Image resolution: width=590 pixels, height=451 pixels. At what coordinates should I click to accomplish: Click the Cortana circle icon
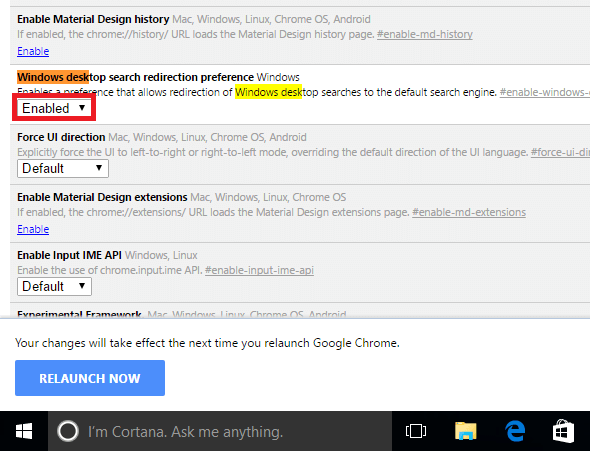click(x=68, y=431)
